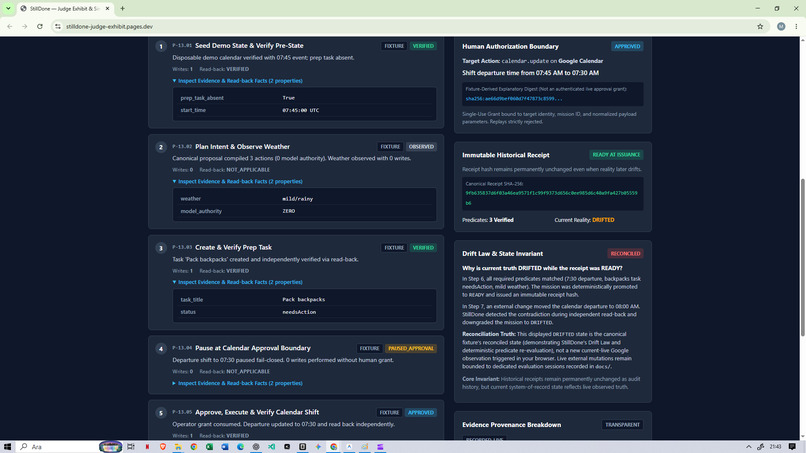Open Task View on the taskbar
806x453 pixels.
[131, 447]
